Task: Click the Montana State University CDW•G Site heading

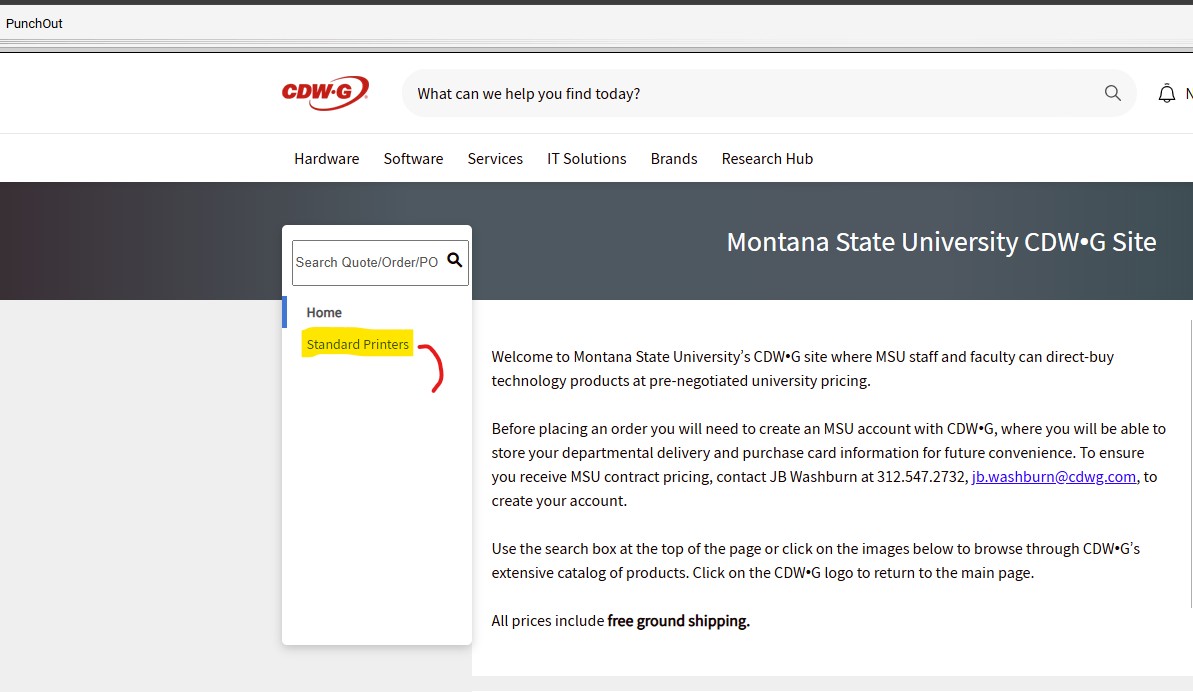Action: click(940, 242)
